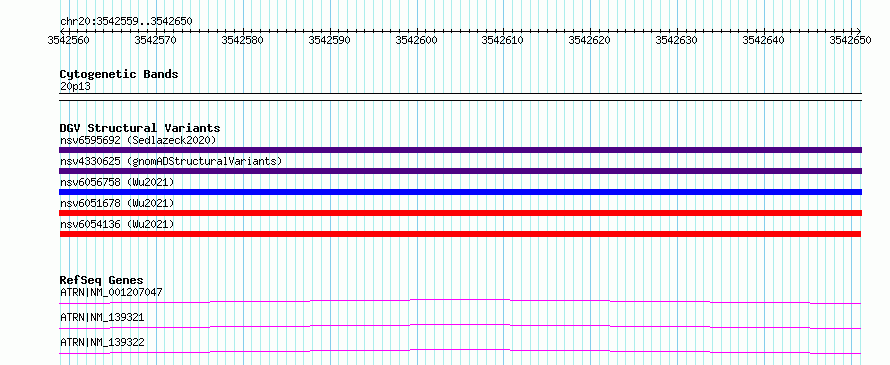This screenshot has width=890, height=365.
Task: Click ruler tick label 3542650
Action: coord(850,40)
